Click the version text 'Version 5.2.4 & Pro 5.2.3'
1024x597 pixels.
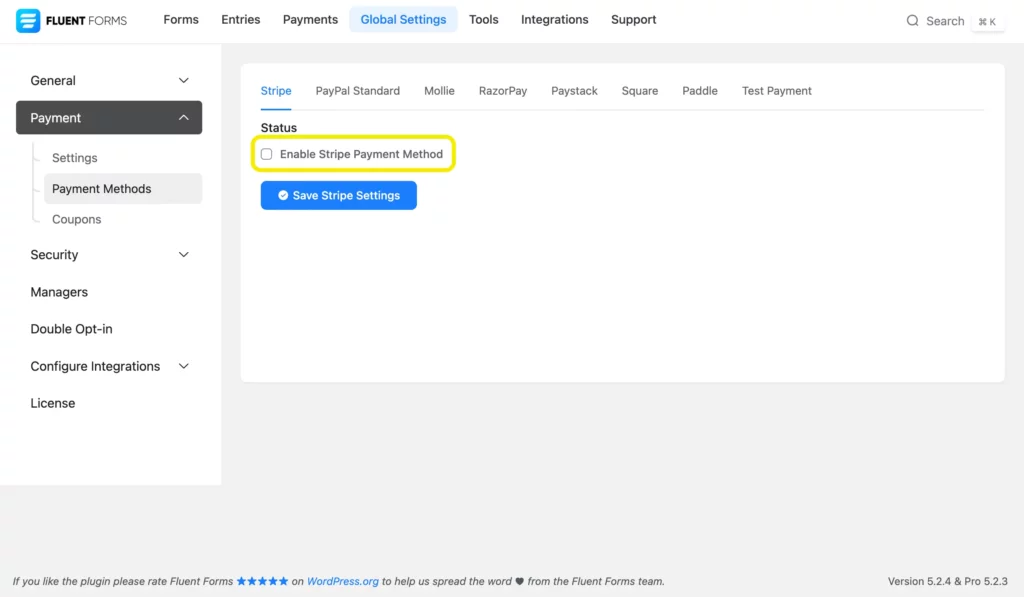(x=948, y=581)
